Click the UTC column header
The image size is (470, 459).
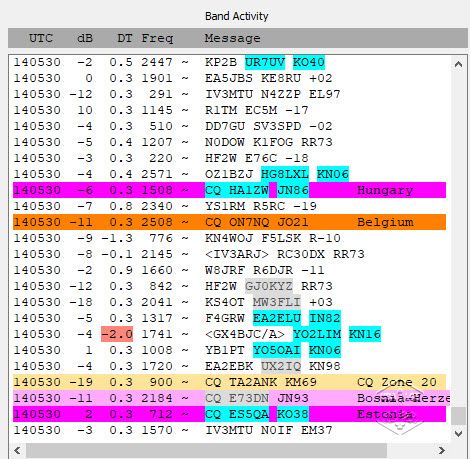click(41, 38)
